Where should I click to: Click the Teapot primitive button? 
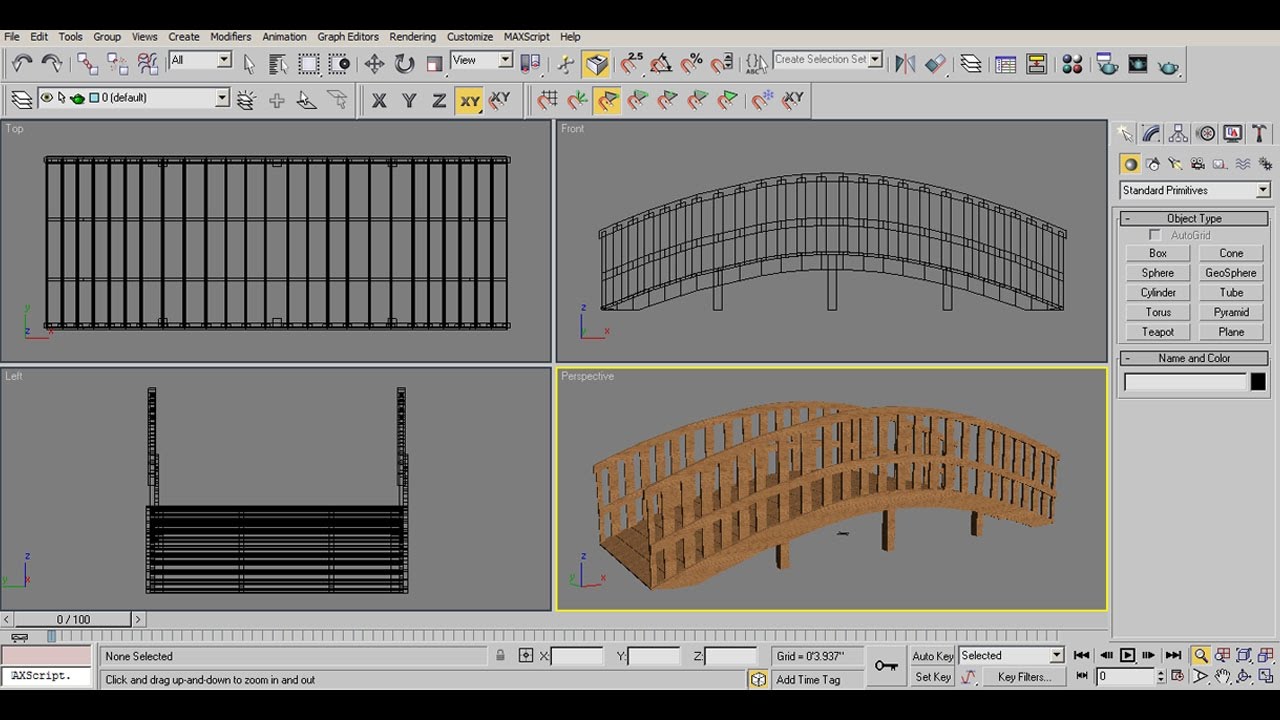pyautogui.click(x=1158, y=332)
